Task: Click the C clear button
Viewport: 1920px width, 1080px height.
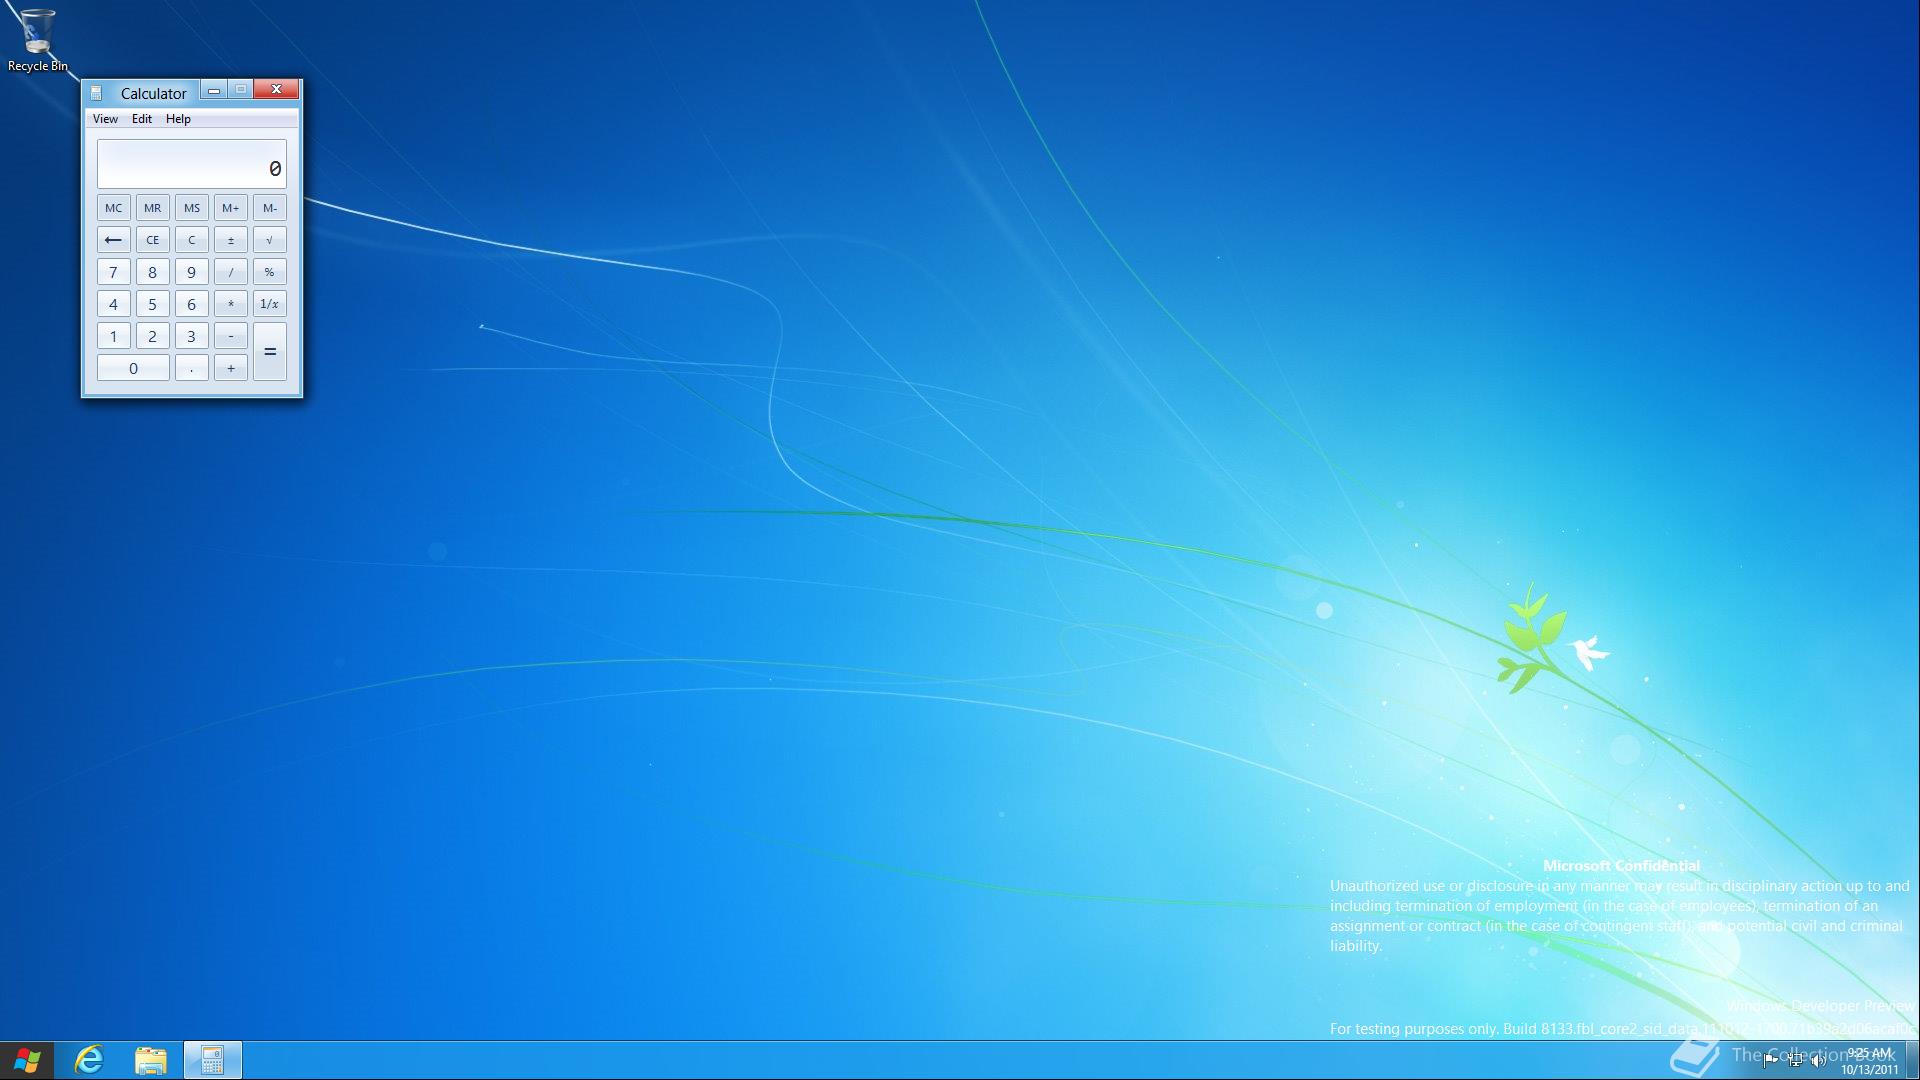Action: (192, 240)
